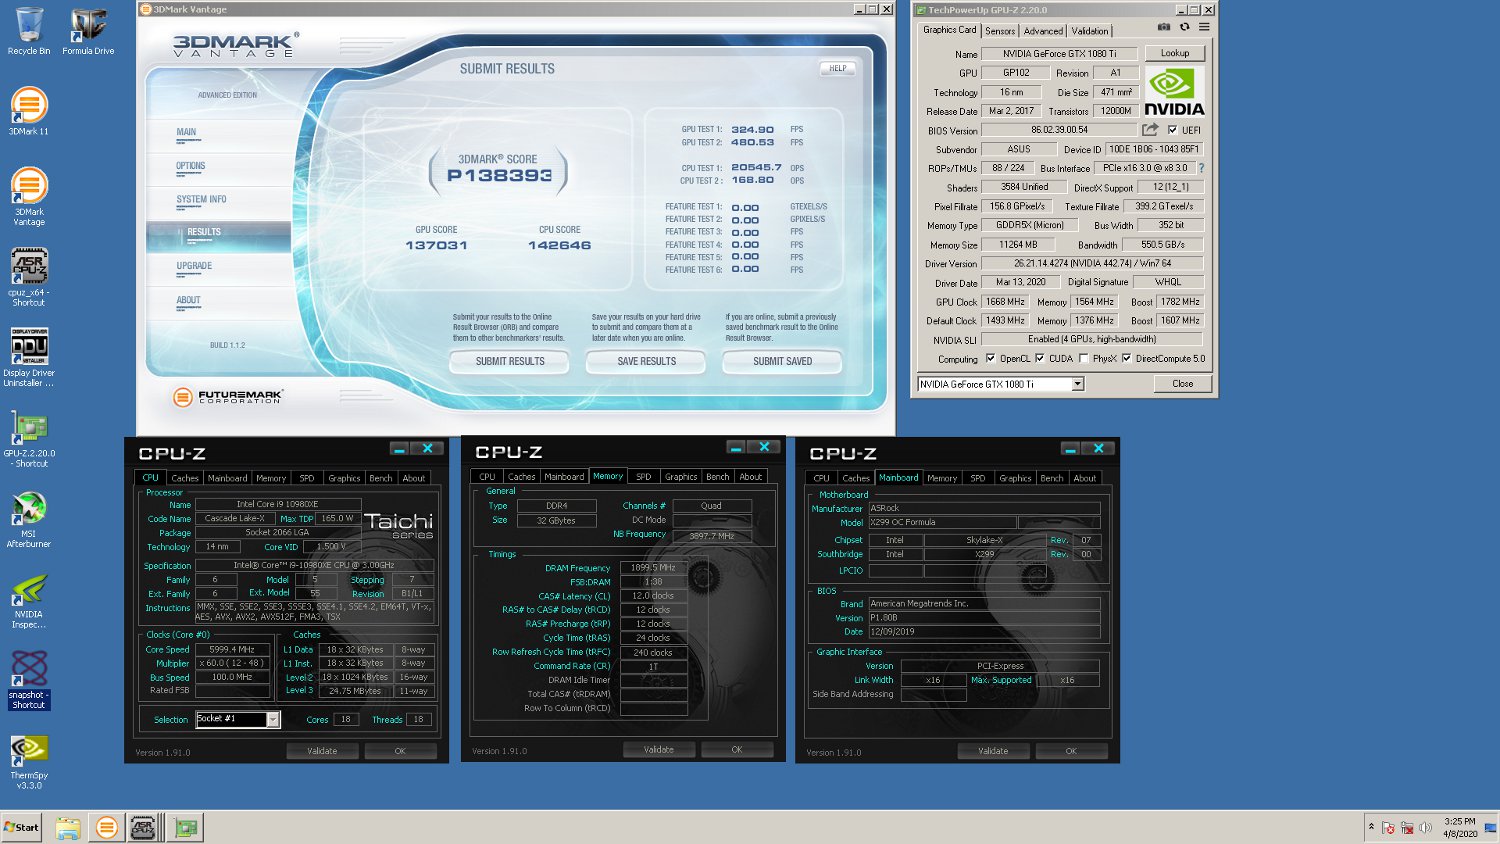The height and width of the screenshot is (844, 1500).
Task: Click the BIOS share/export arrow icon in GPU-Z
Action: click(1150, 130)
